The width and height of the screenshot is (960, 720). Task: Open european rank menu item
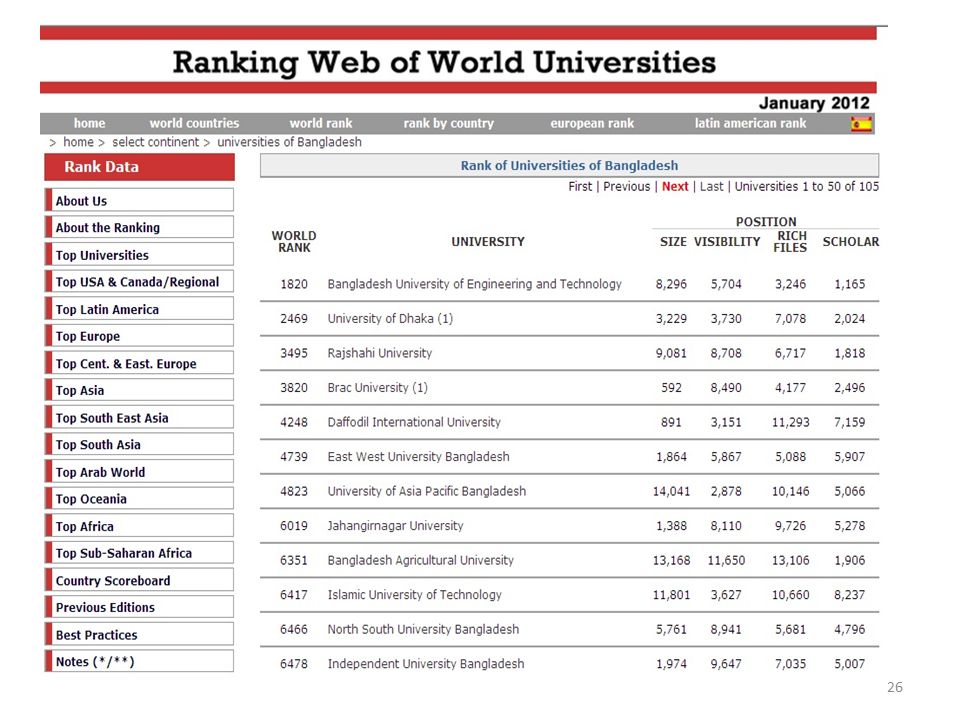point(592,123)
